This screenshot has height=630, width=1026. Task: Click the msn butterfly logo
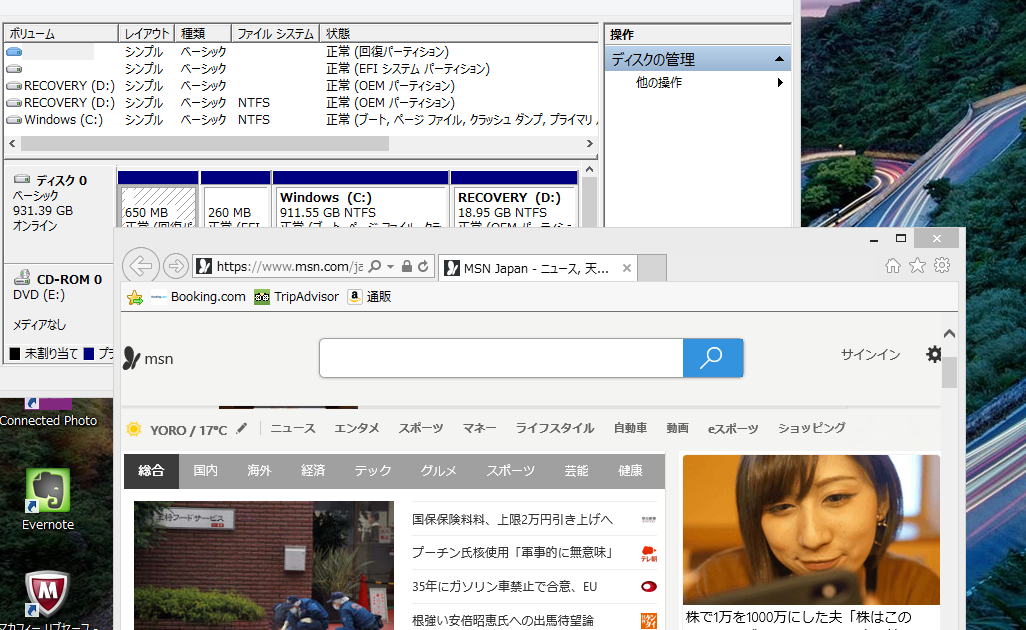[132, 358]
